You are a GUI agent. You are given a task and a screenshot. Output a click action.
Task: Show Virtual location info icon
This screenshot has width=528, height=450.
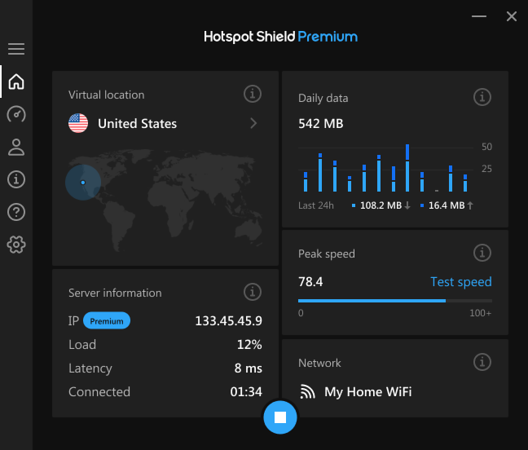[x=252, y=94]
